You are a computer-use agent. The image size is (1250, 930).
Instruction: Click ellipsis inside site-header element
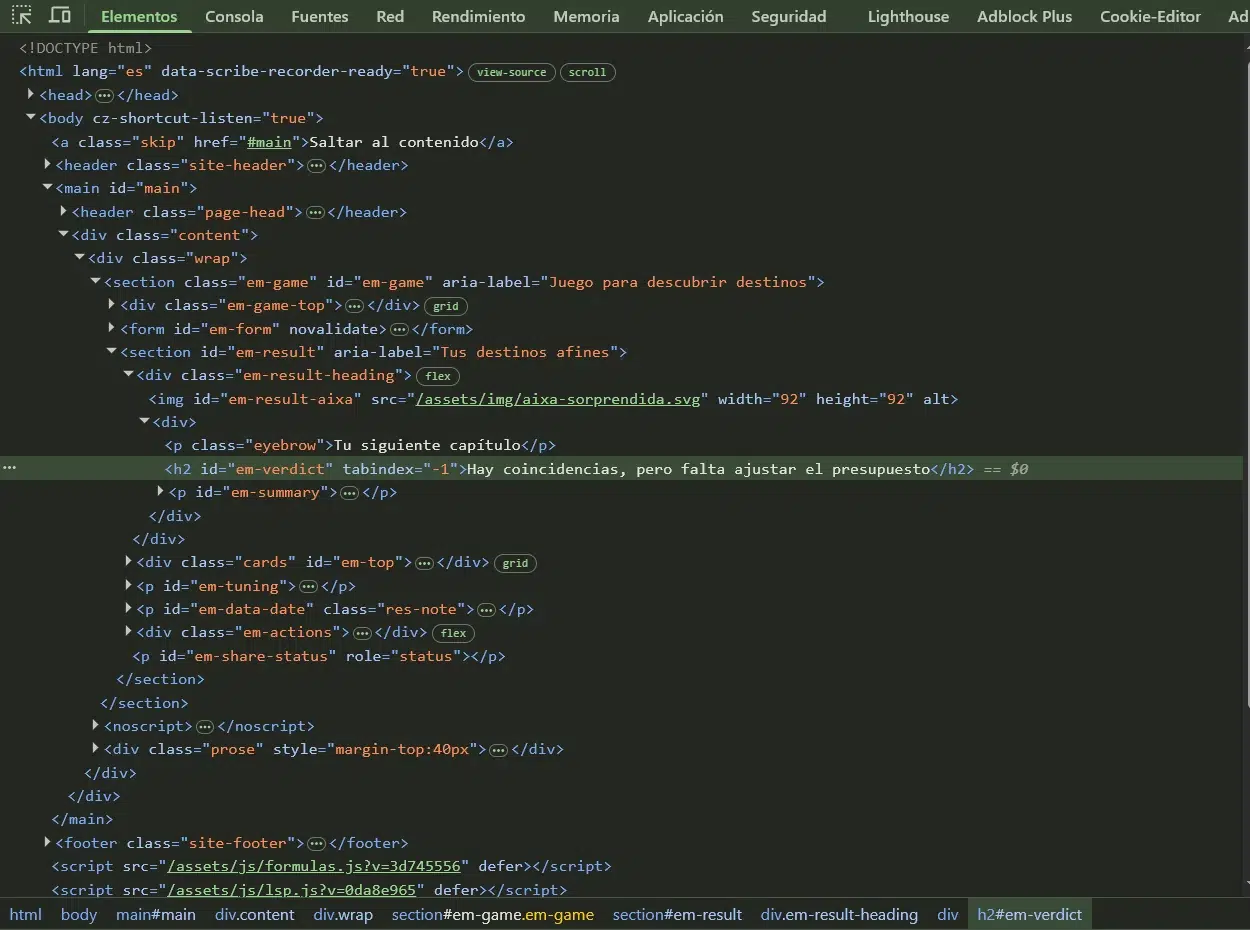pos(316,166)
